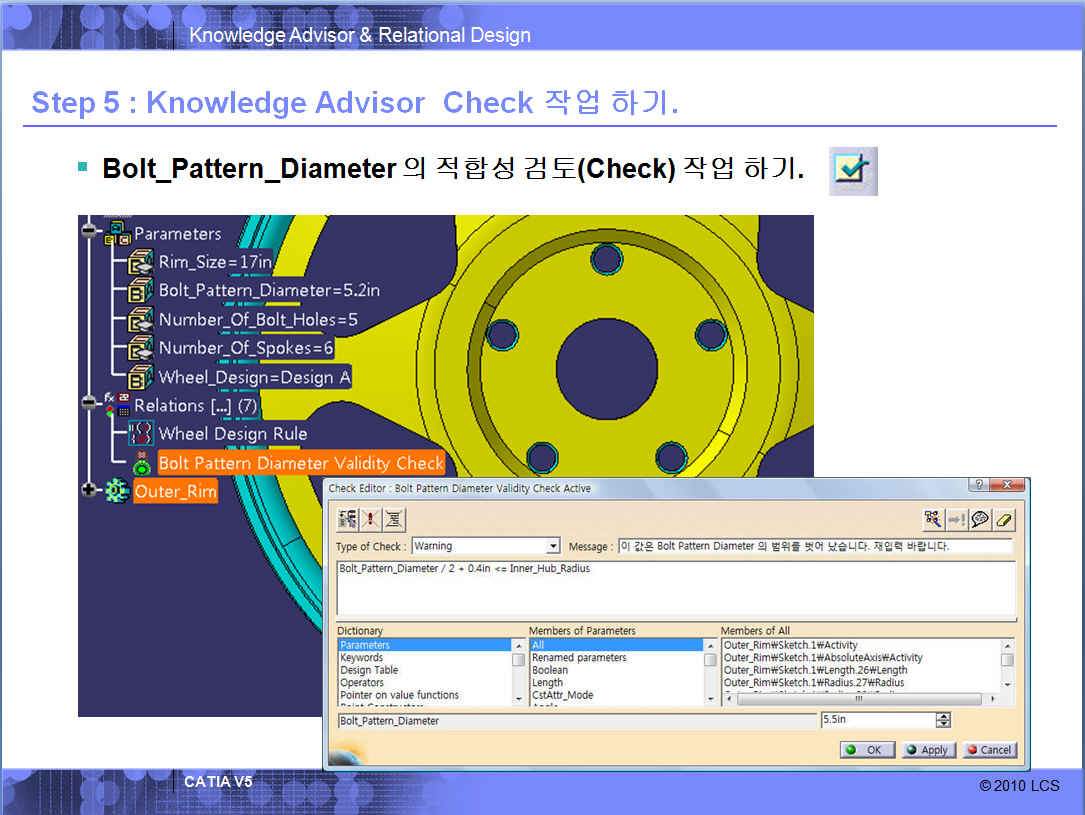Click the Wheel Design Rule icon in tree

click(x=140, y=434)
